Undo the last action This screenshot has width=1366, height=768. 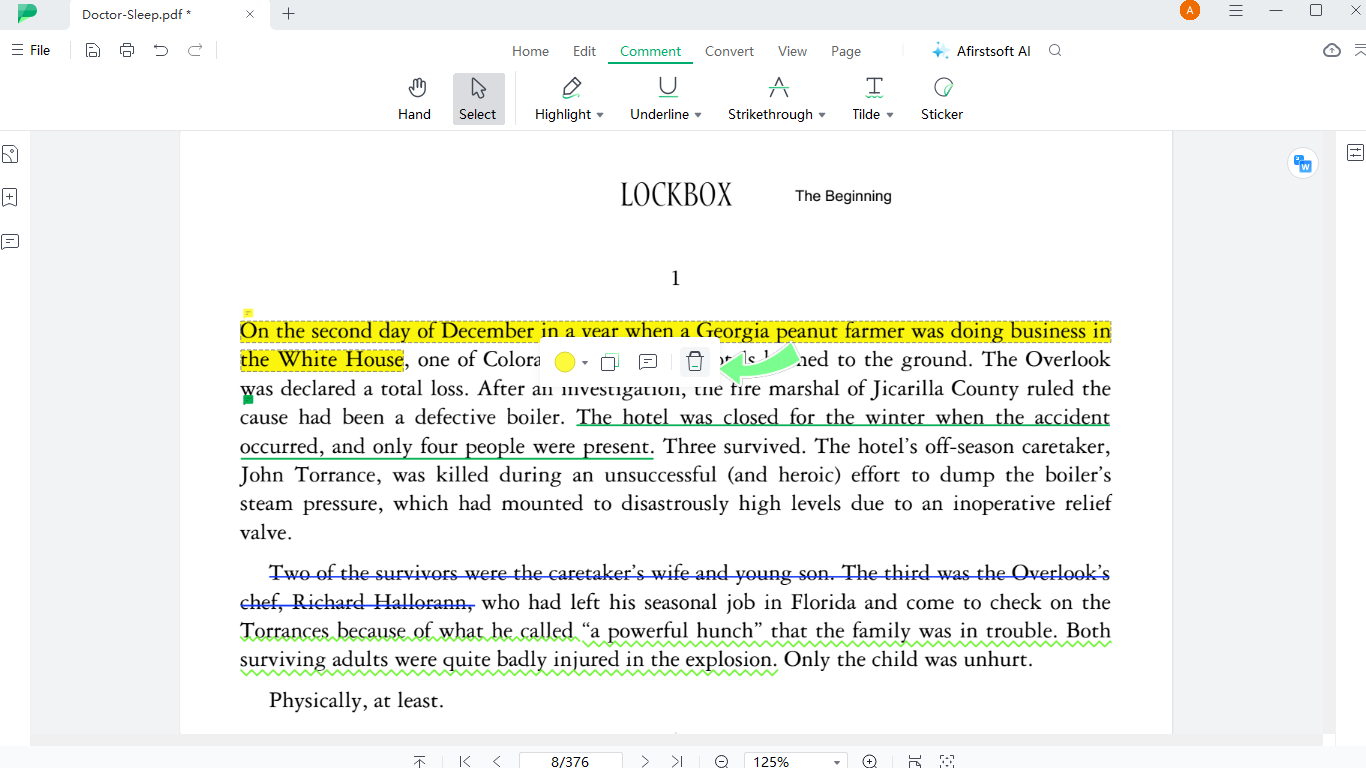(161, 50)
